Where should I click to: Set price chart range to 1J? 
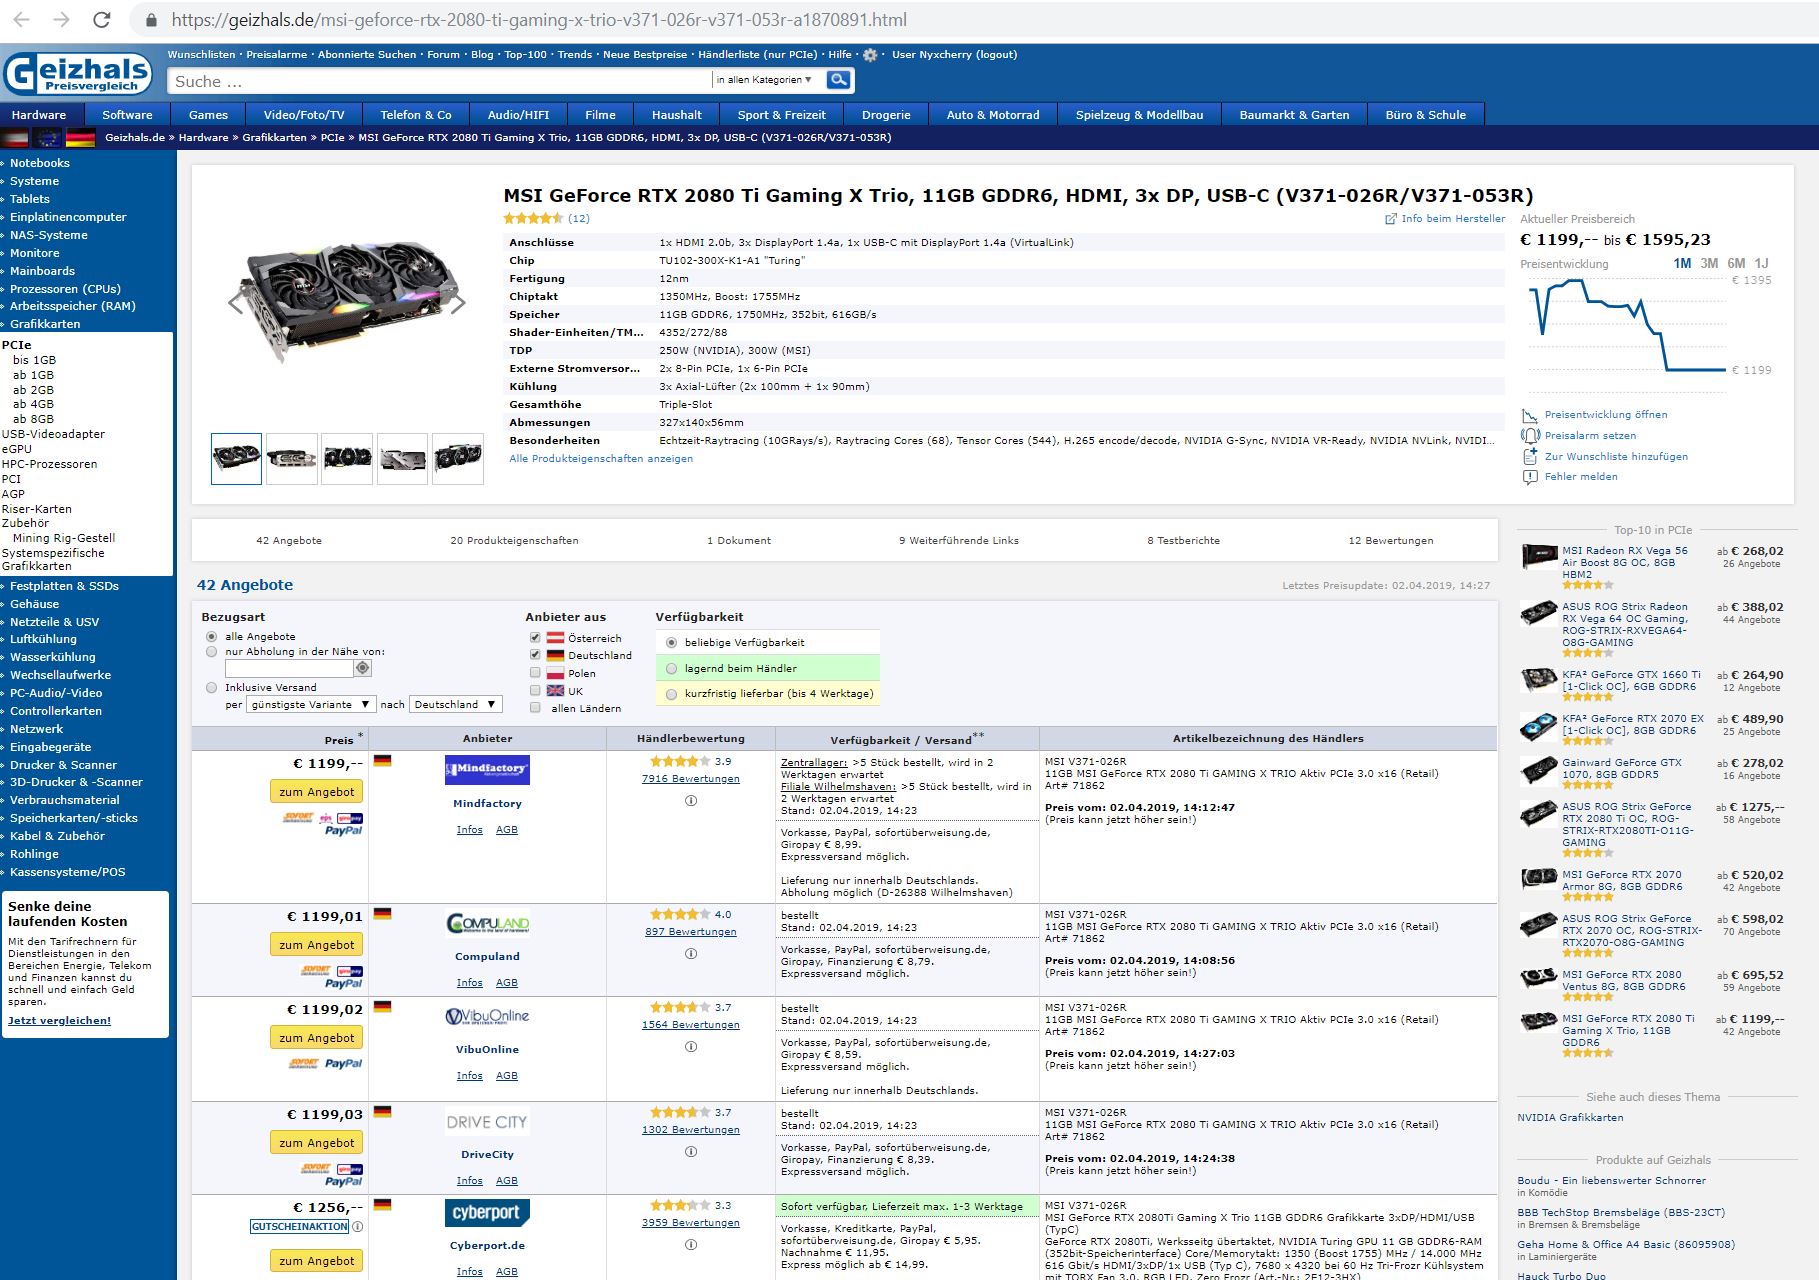pos(1761,263)
